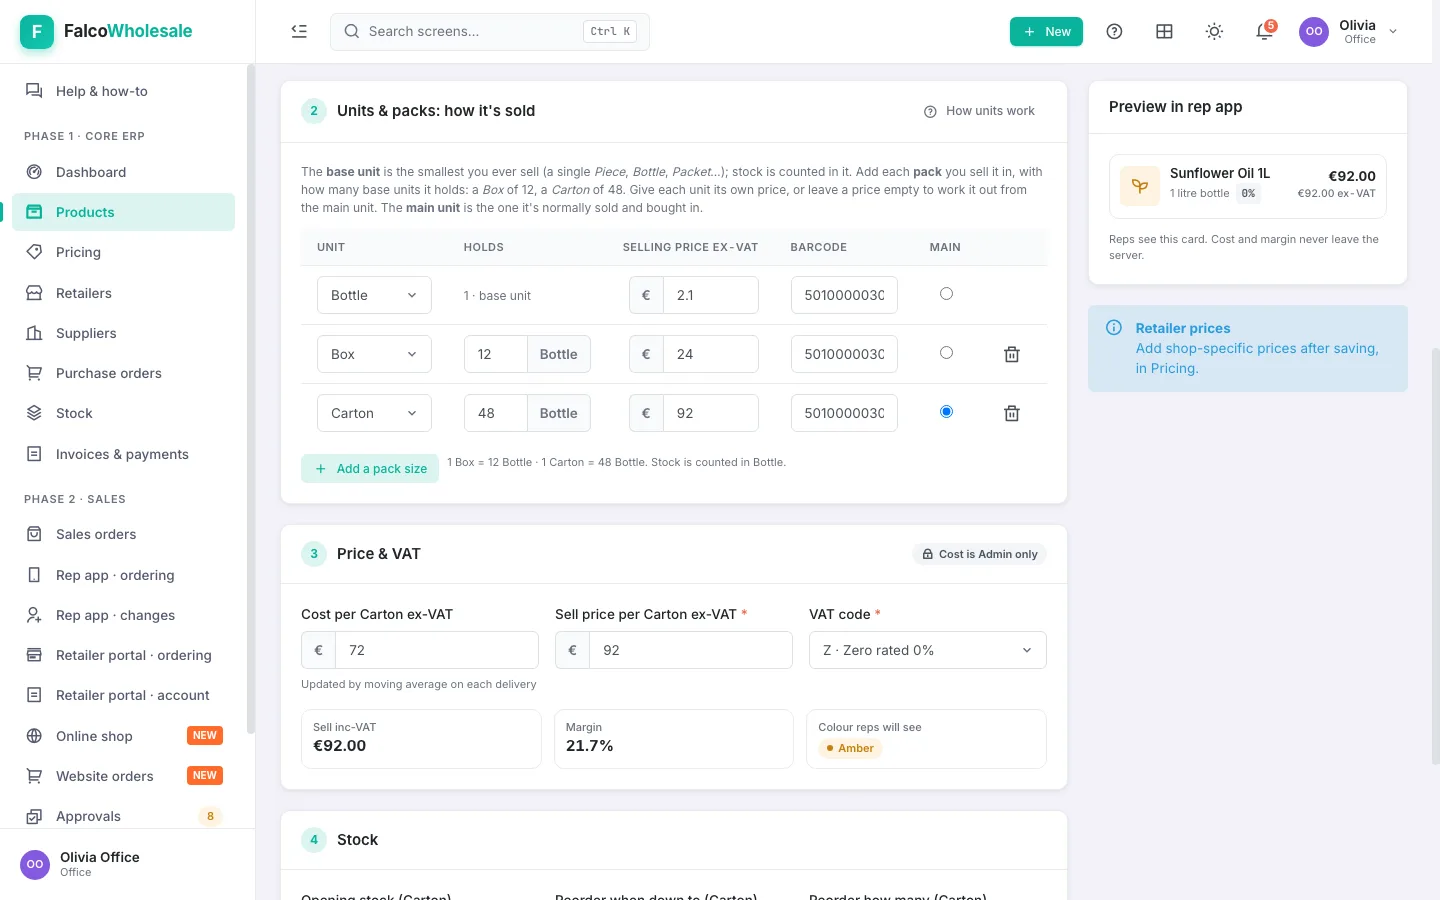Click the FalcoWholesale logo icon
Image resolution: width=1440 pixels, height=900 pixels.
(x=37, y=31)
